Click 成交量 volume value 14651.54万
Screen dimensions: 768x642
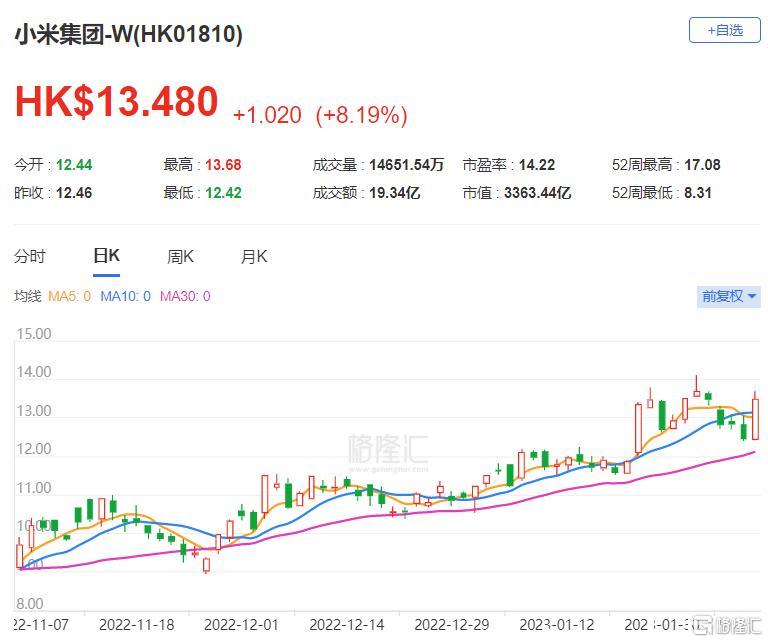tap(407, 165)
